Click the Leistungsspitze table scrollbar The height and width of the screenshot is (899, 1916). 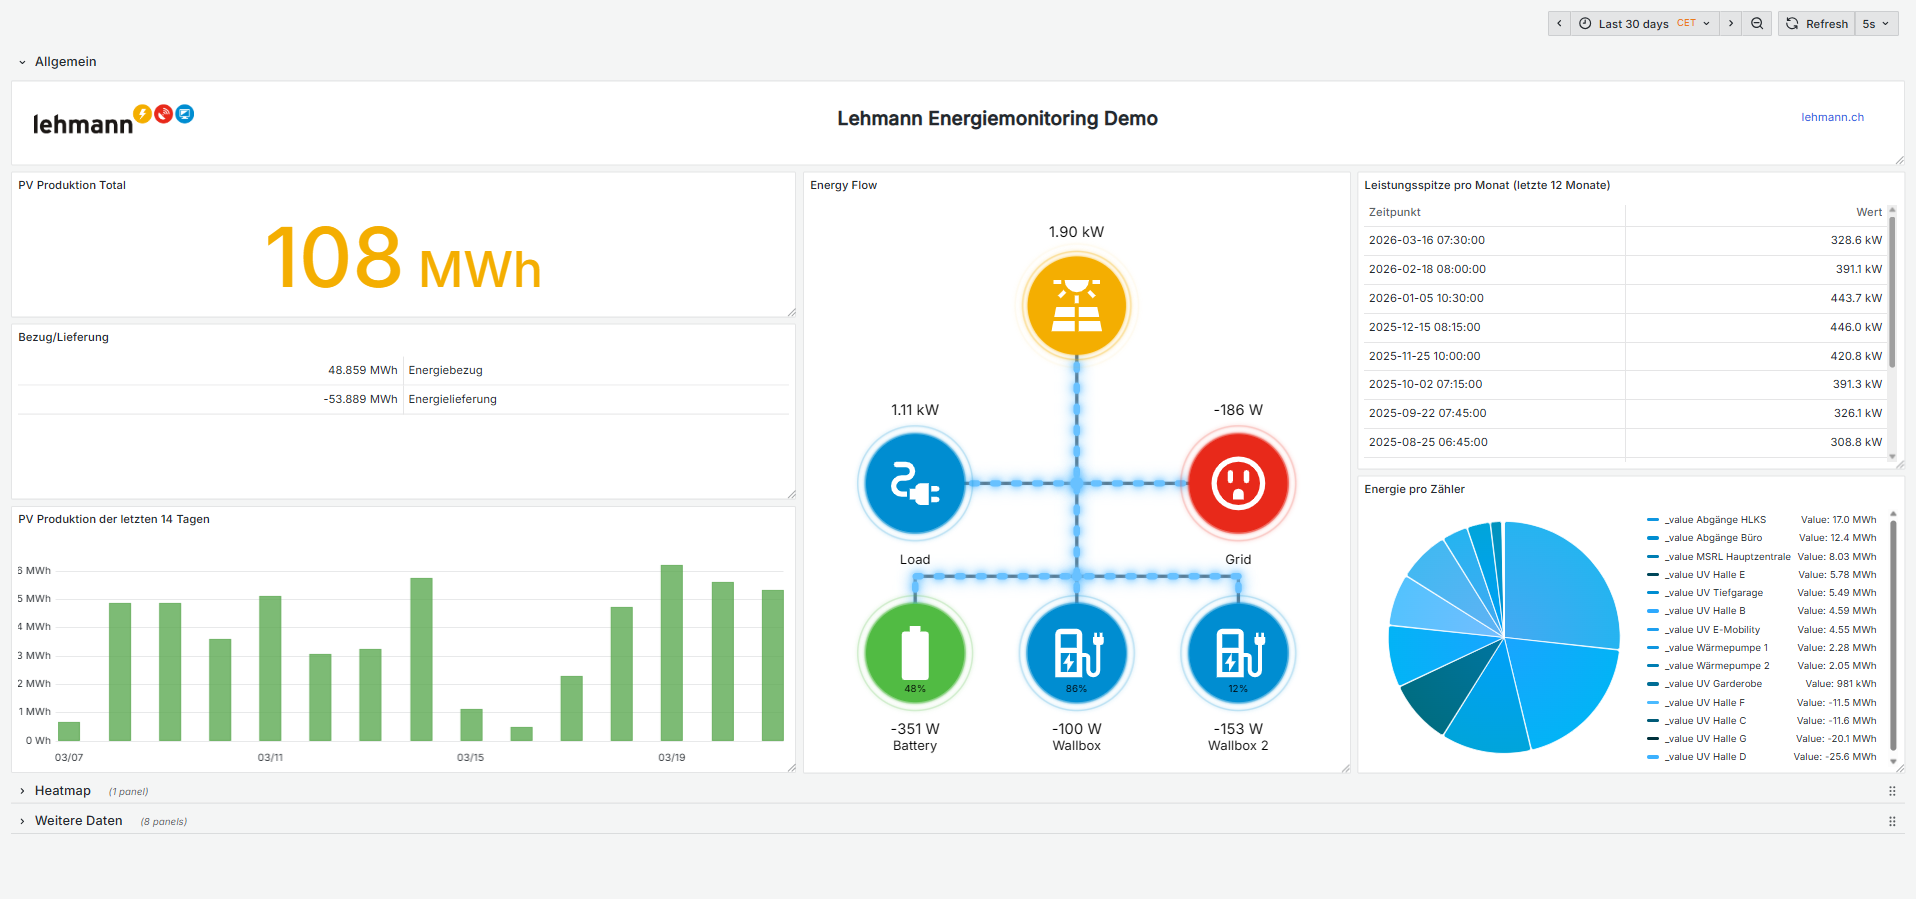[1892, 290]
